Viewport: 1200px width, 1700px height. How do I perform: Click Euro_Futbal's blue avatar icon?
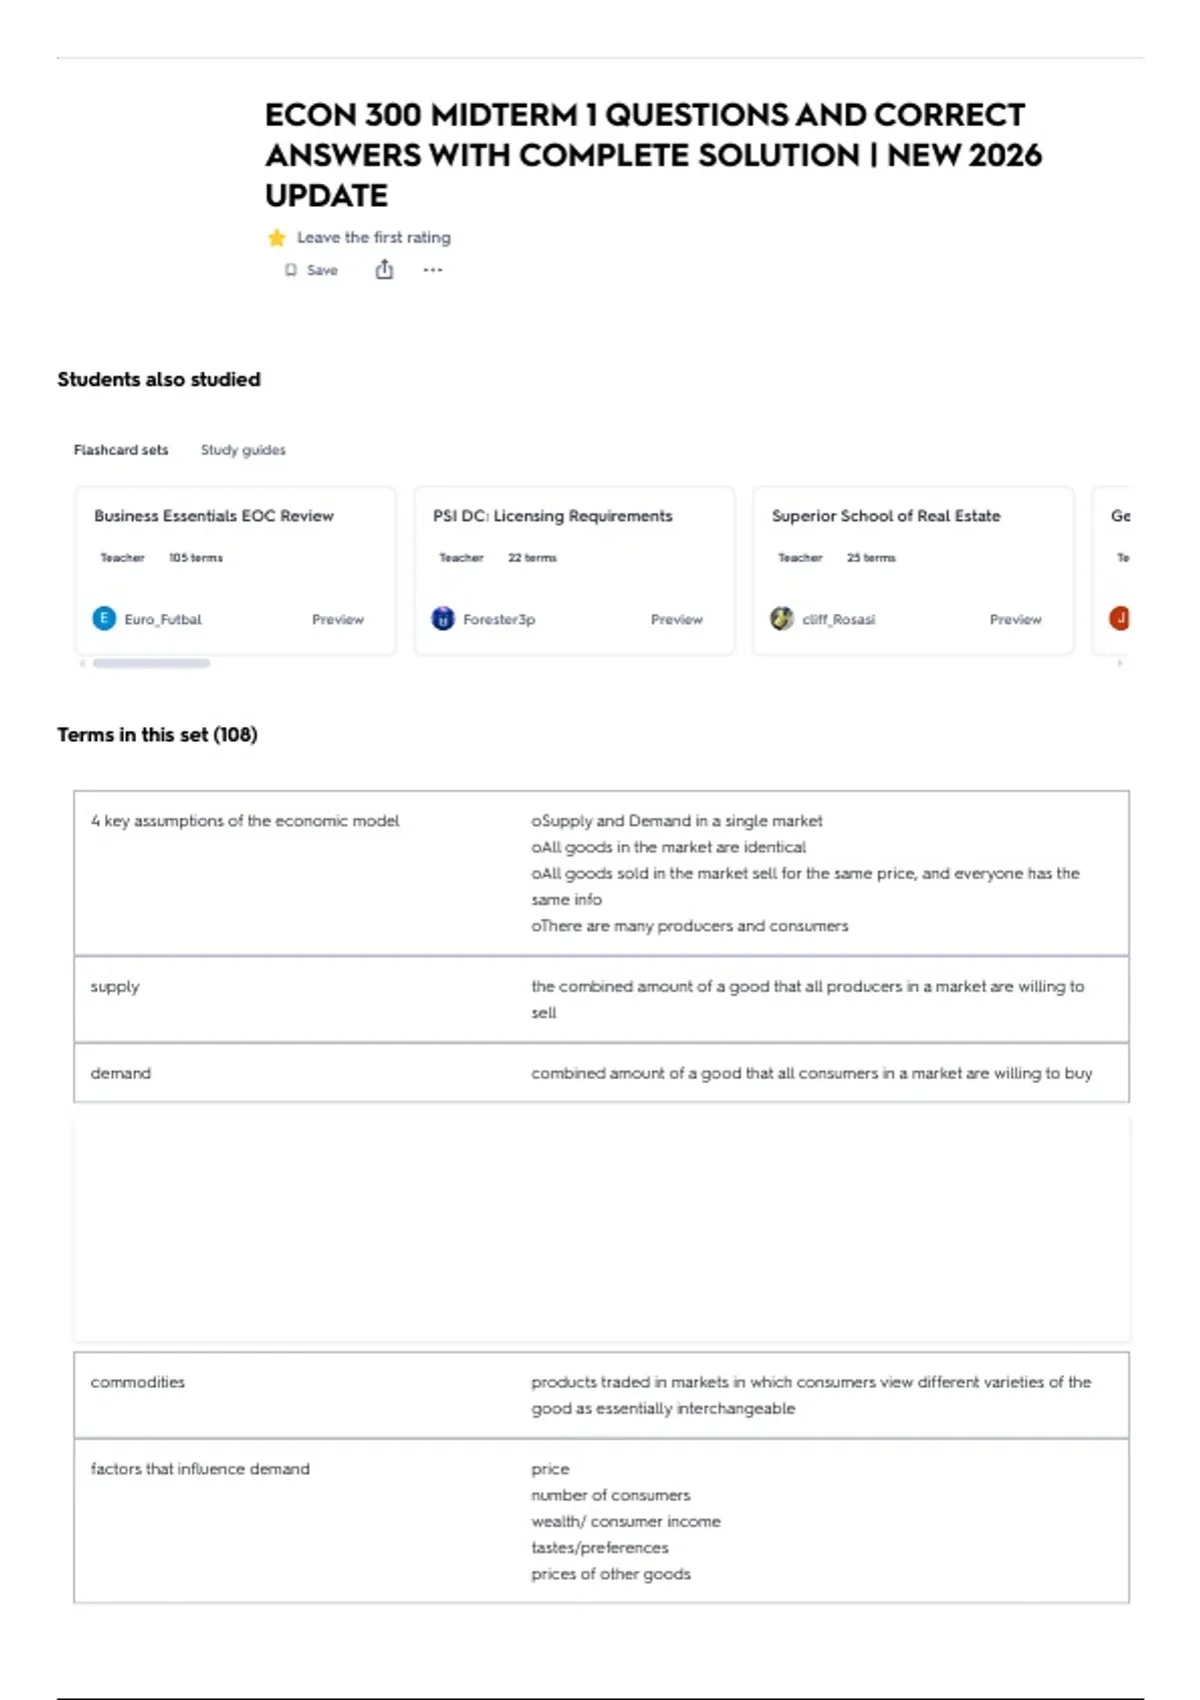click(x=104, y=619)
